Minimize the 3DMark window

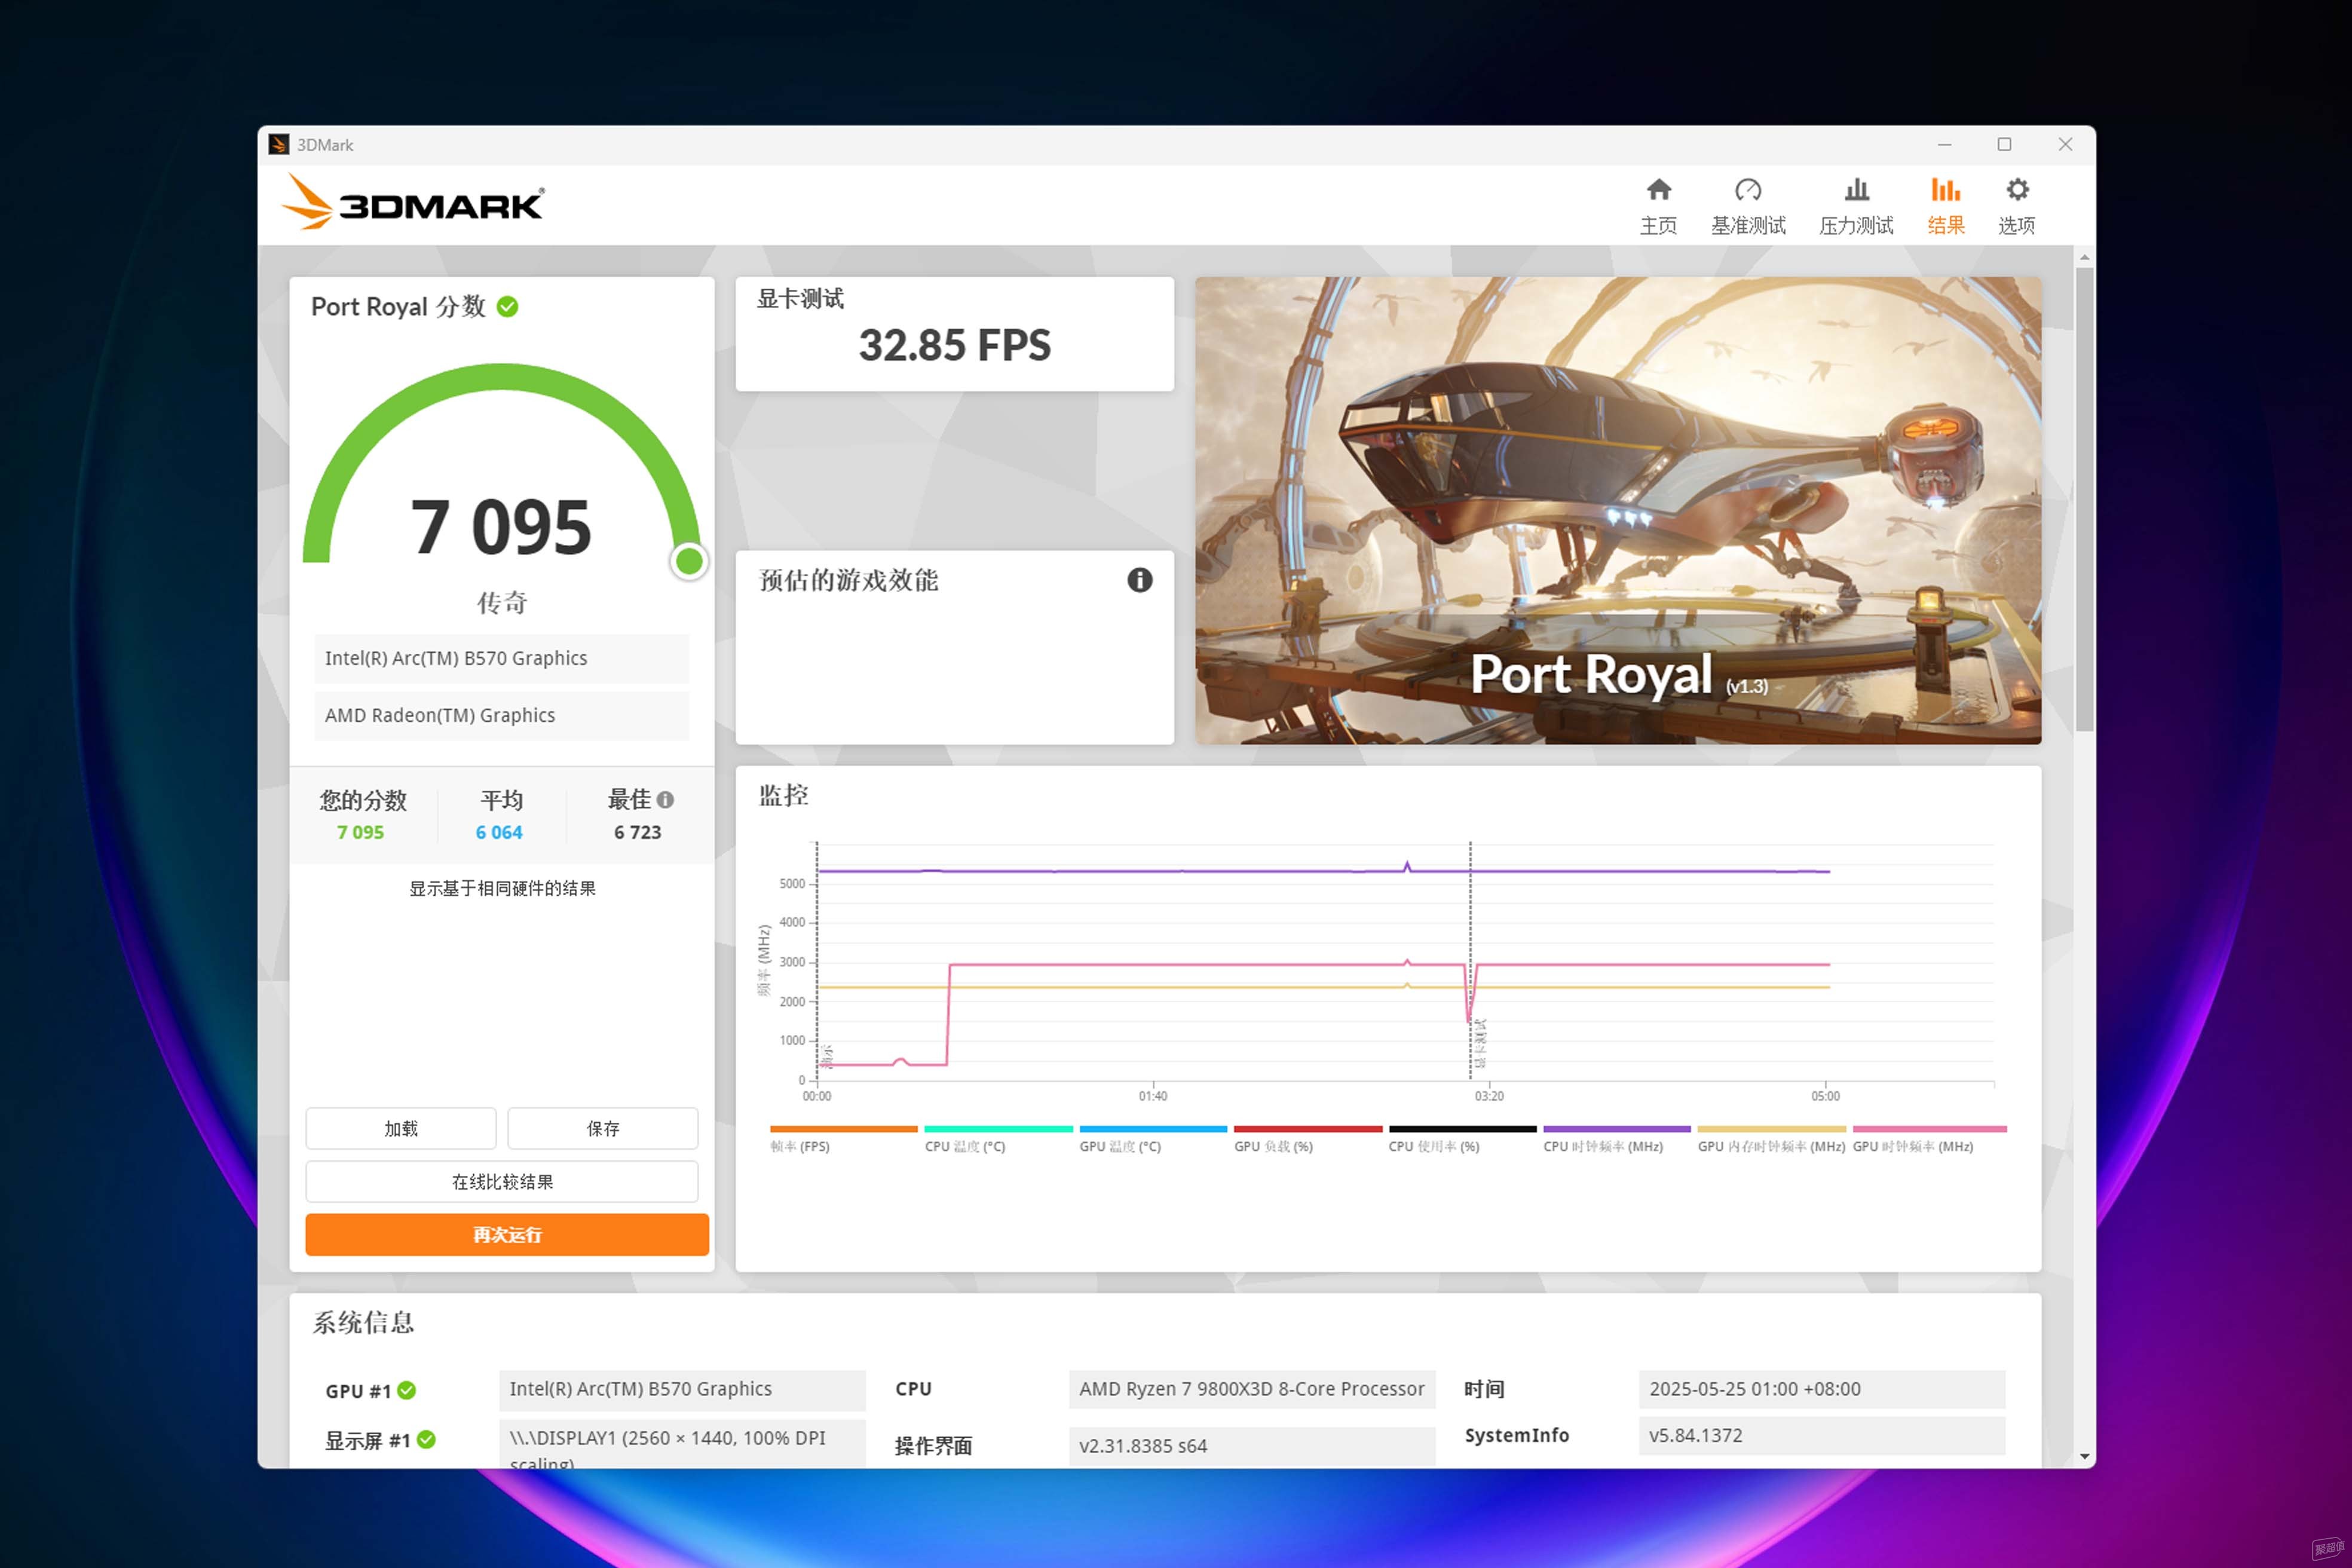pos(1944,145)
